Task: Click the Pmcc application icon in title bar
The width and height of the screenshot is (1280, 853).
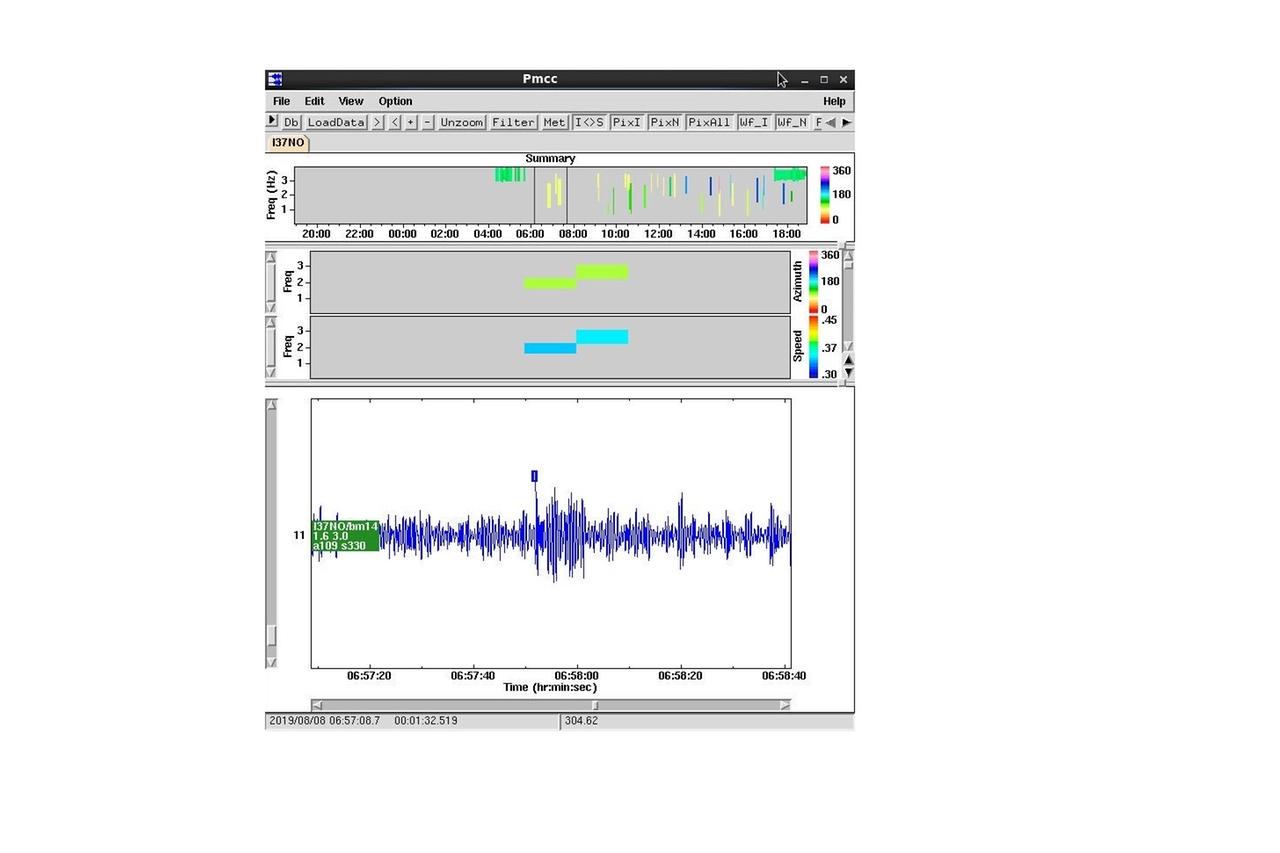Action: pyautogui.click(x=275, y=79)
